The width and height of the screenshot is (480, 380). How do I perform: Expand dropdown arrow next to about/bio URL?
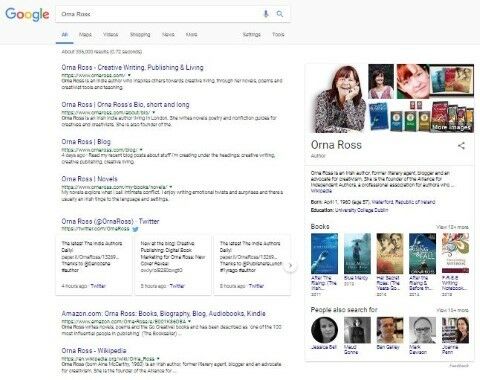[x=154, y=113]
